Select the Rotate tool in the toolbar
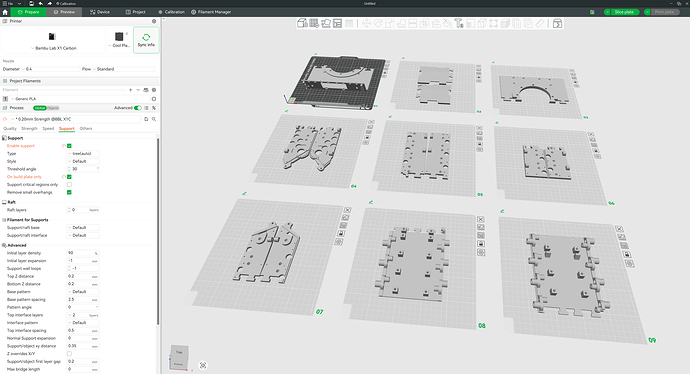This screenshot has width=690, height=374. click(x=378, y=23)
